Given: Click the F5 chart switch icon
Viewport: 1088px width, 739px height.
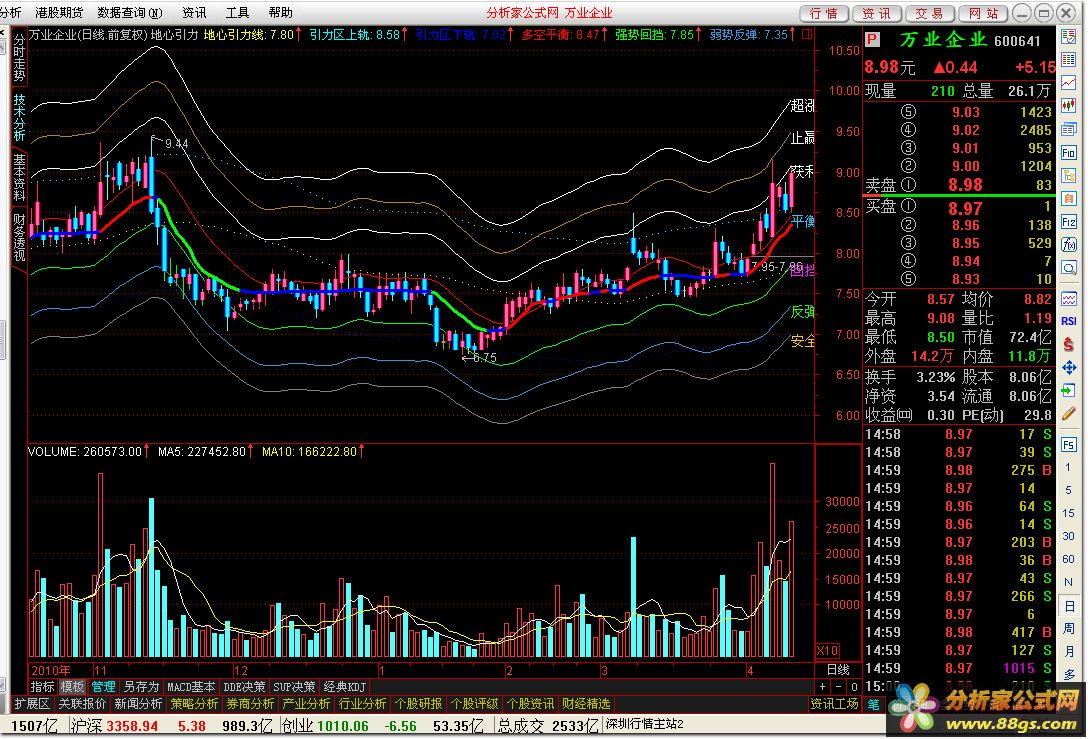Looking at the screenshot, I should (1069, 445).
